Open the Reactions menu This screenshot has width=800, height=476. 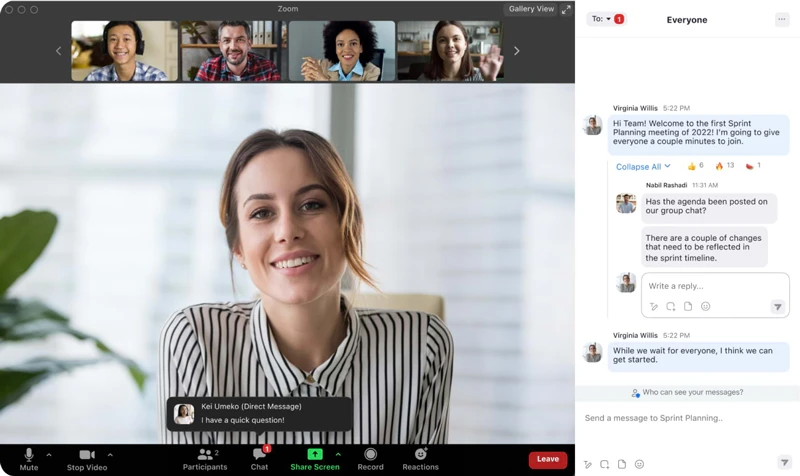(420, 456)
